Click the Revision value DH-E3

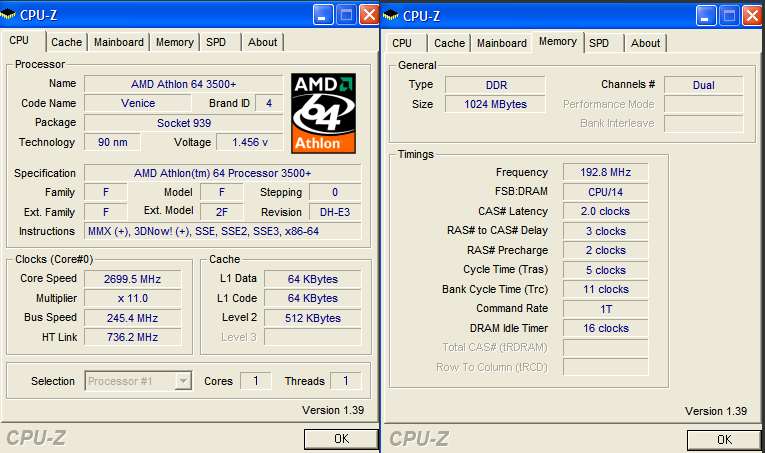pos(335,212)
